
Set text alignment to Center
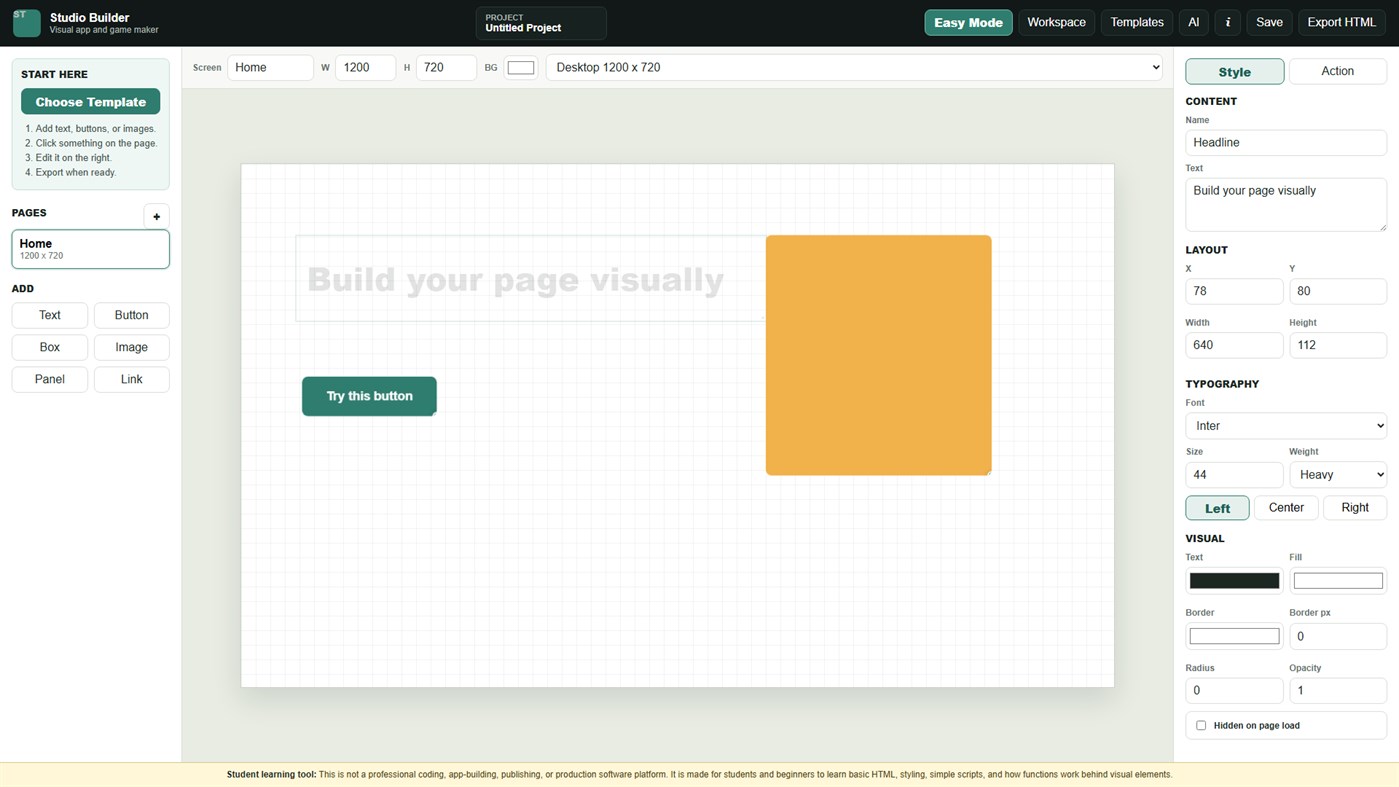1286,508
